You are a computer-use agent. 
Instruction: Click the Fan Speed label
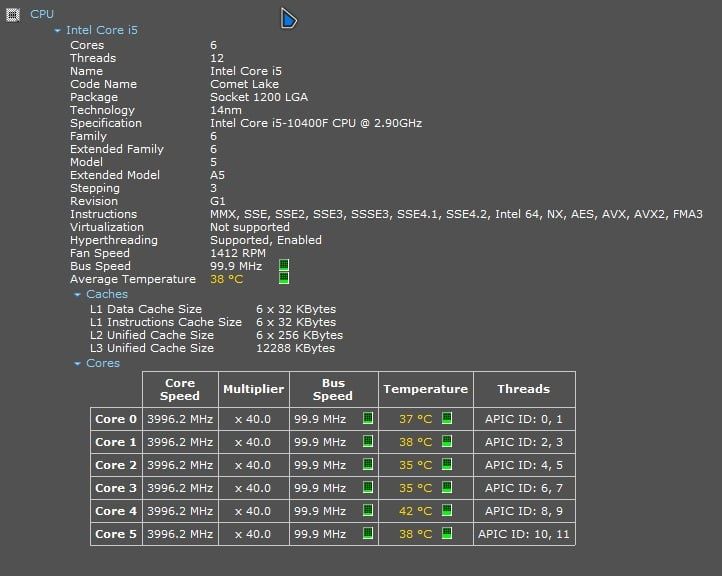tap(100, 253)
